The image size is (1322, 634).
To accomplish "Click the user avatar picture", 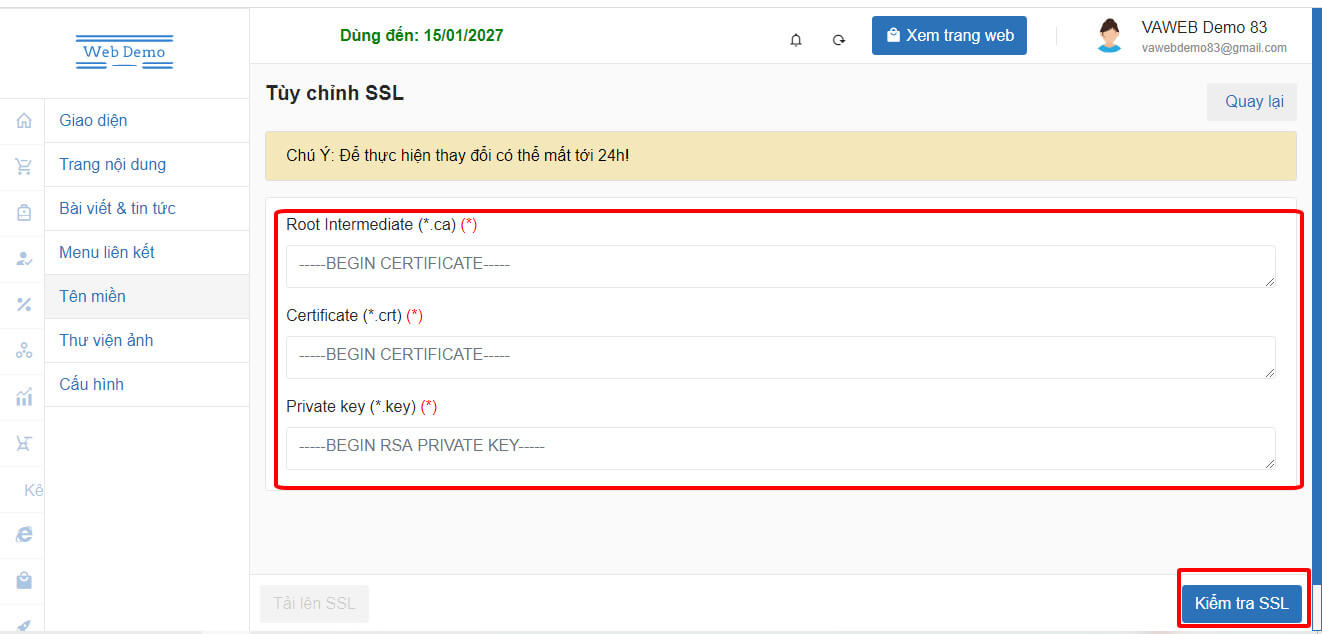I will 1109,36.
